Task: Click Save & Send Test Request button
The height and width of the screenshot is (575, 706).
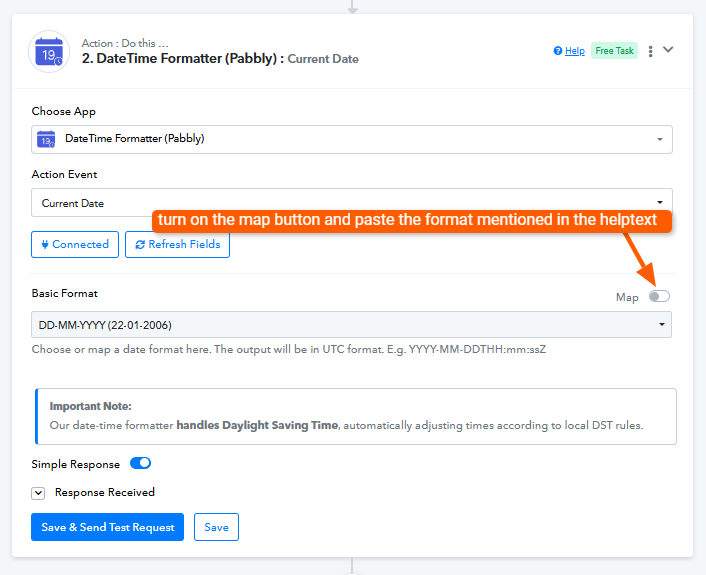Action: (x=107, y=527)
